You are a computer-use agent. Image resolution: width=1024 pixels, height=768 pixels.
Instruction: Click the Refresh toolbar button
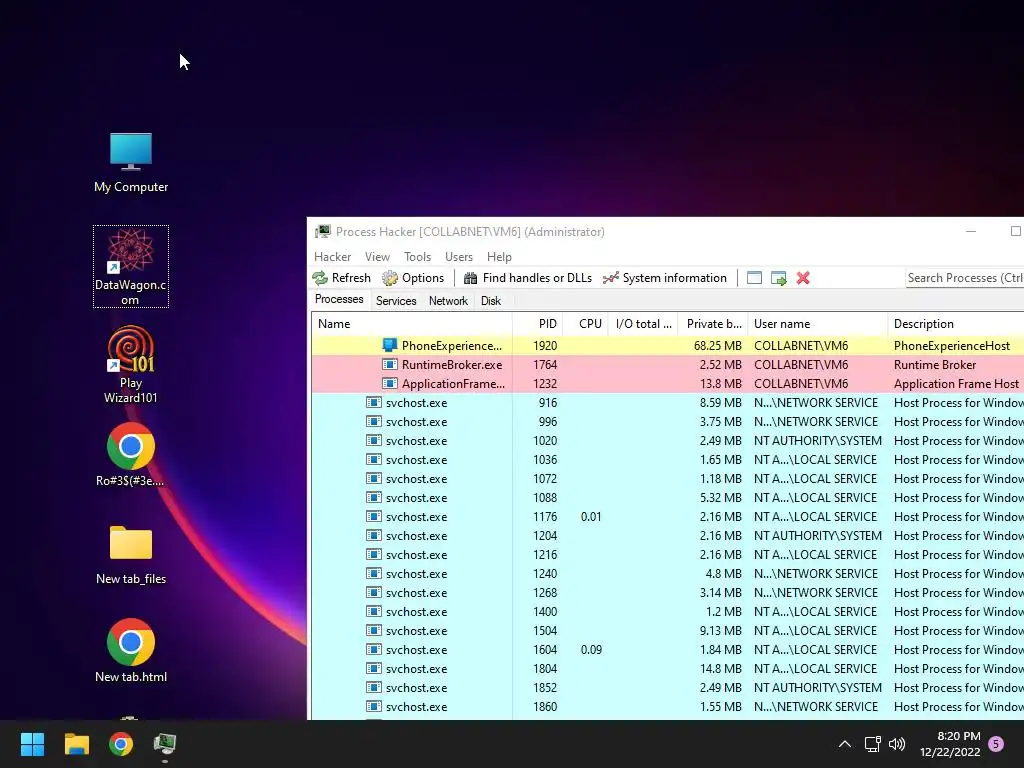[x=342, y=278]
